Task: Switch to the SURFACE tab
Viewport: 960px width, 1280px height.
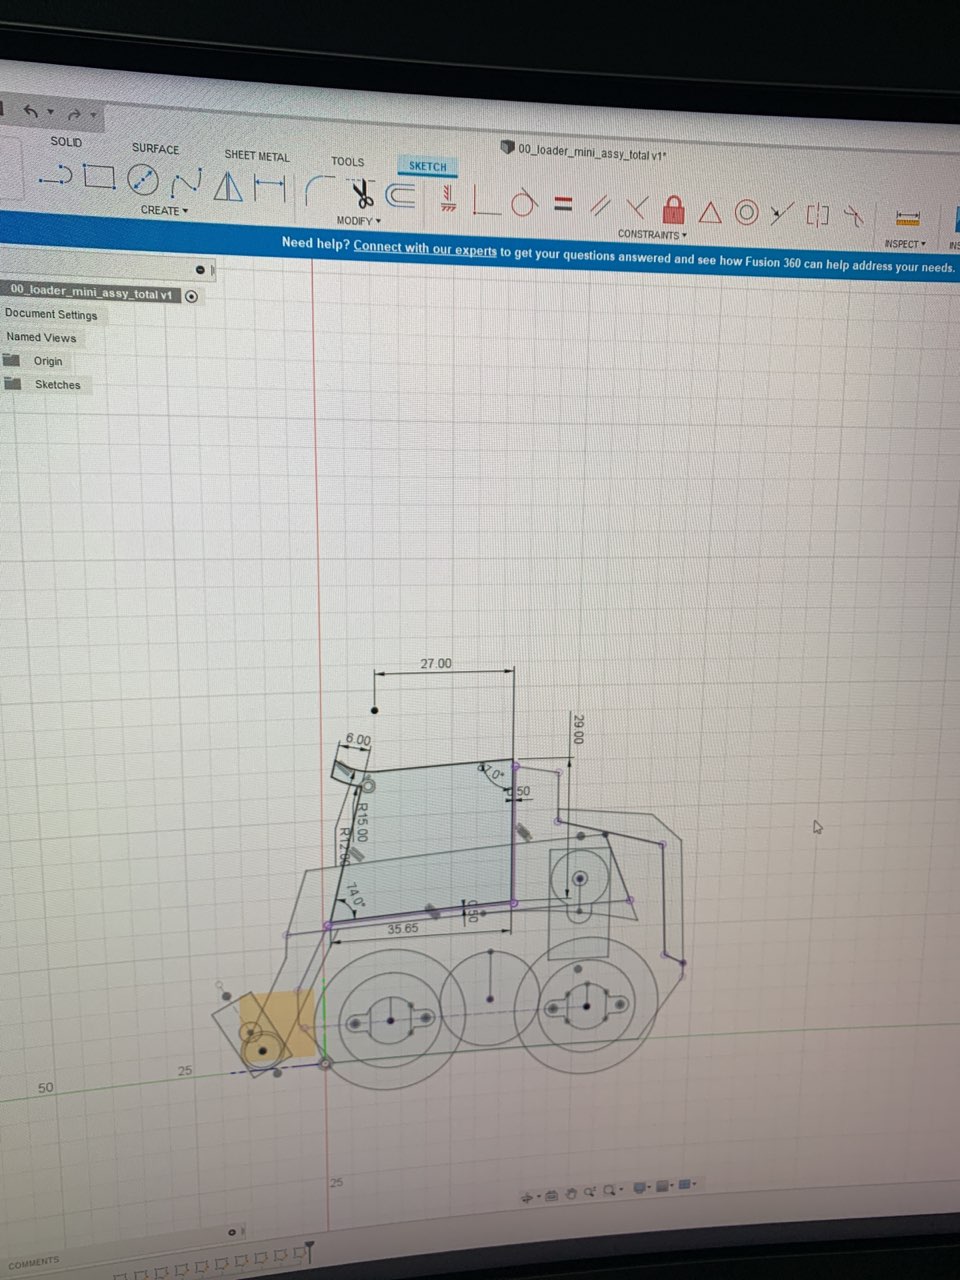Action: [155, 148]
